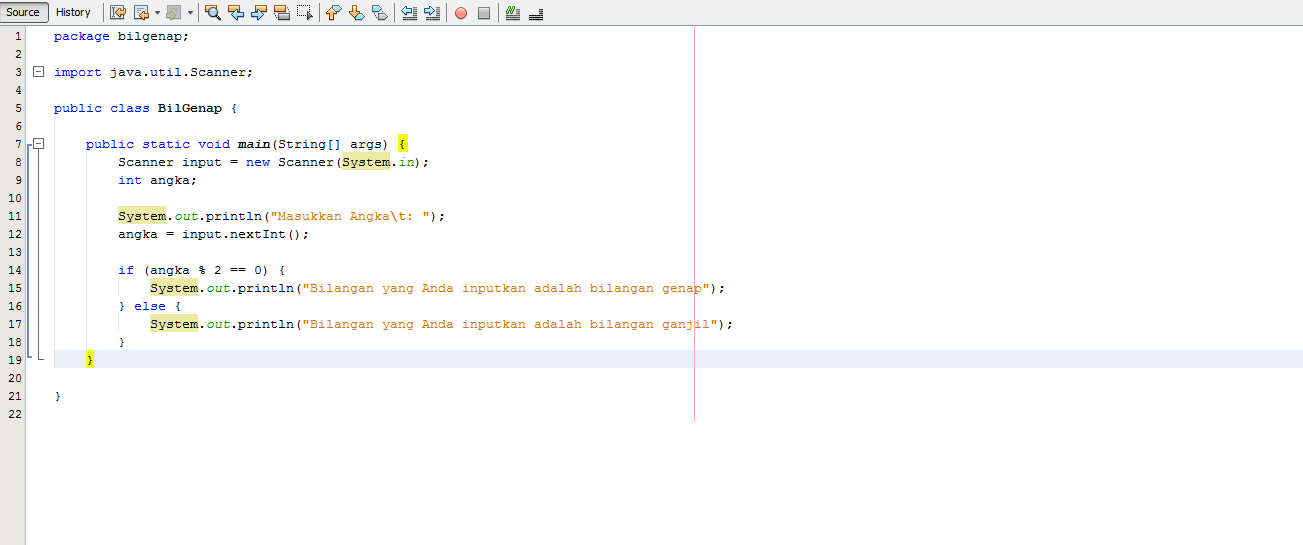Click string ending with 'bilangan ganjil'
The width and height of the screenshot is (1303, 545).
click(511, 324)
